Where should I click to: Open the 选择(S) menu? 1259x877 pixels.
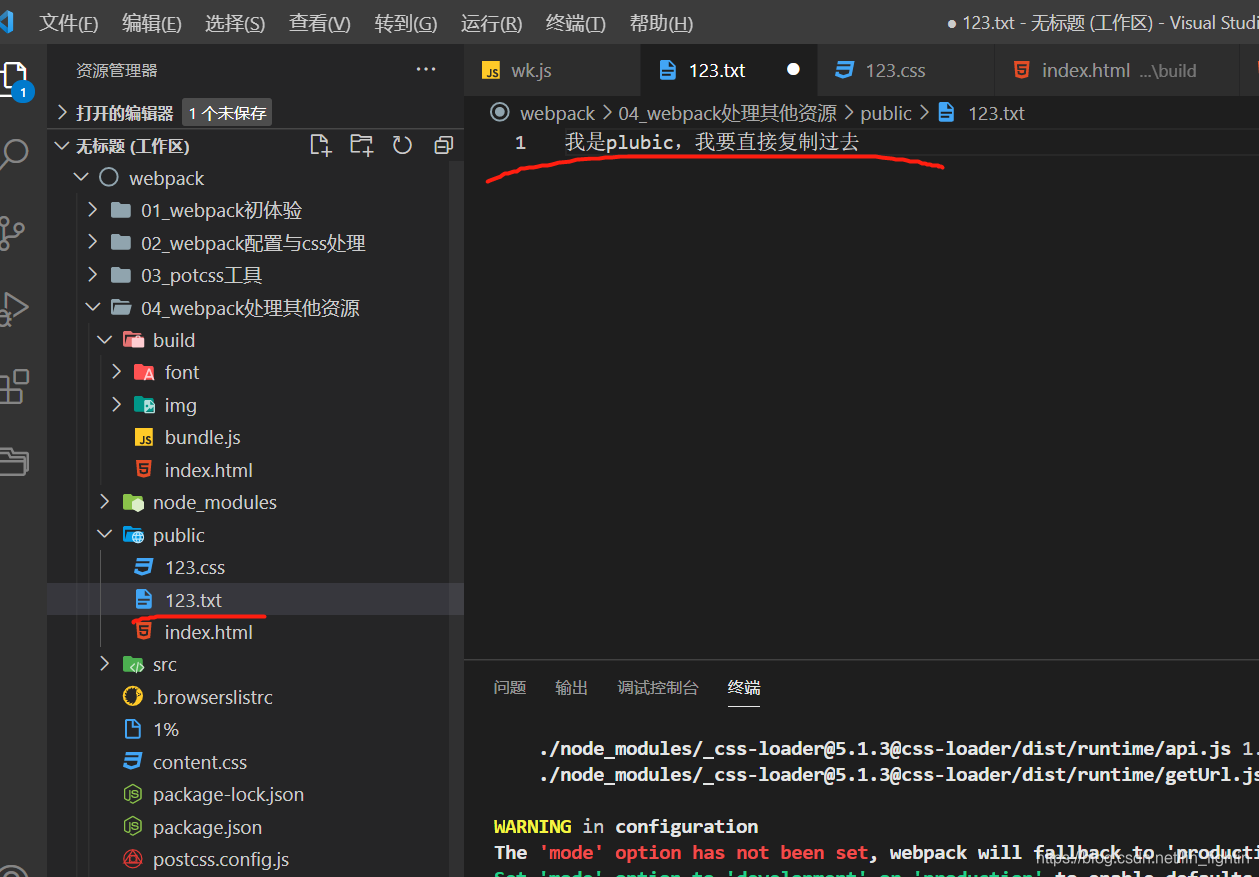pyautogui.click(x=235, y=23)
